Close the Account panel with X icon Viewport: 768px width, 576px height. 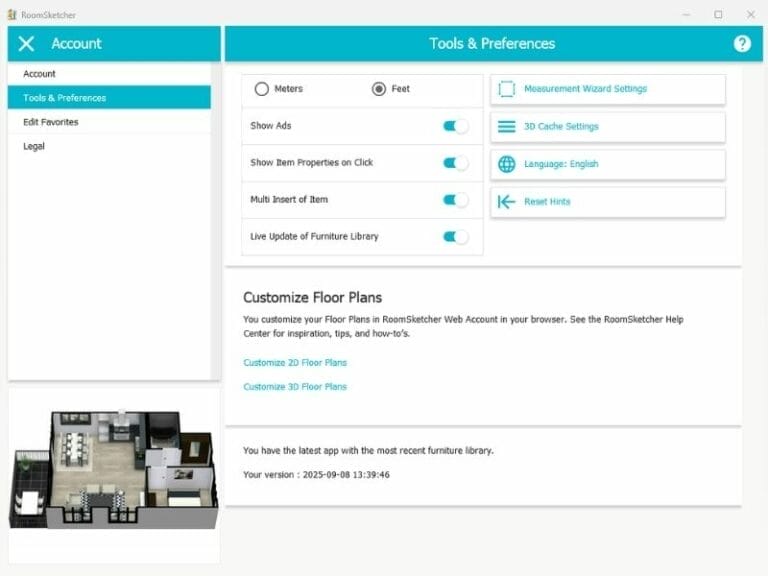[26, 44]
